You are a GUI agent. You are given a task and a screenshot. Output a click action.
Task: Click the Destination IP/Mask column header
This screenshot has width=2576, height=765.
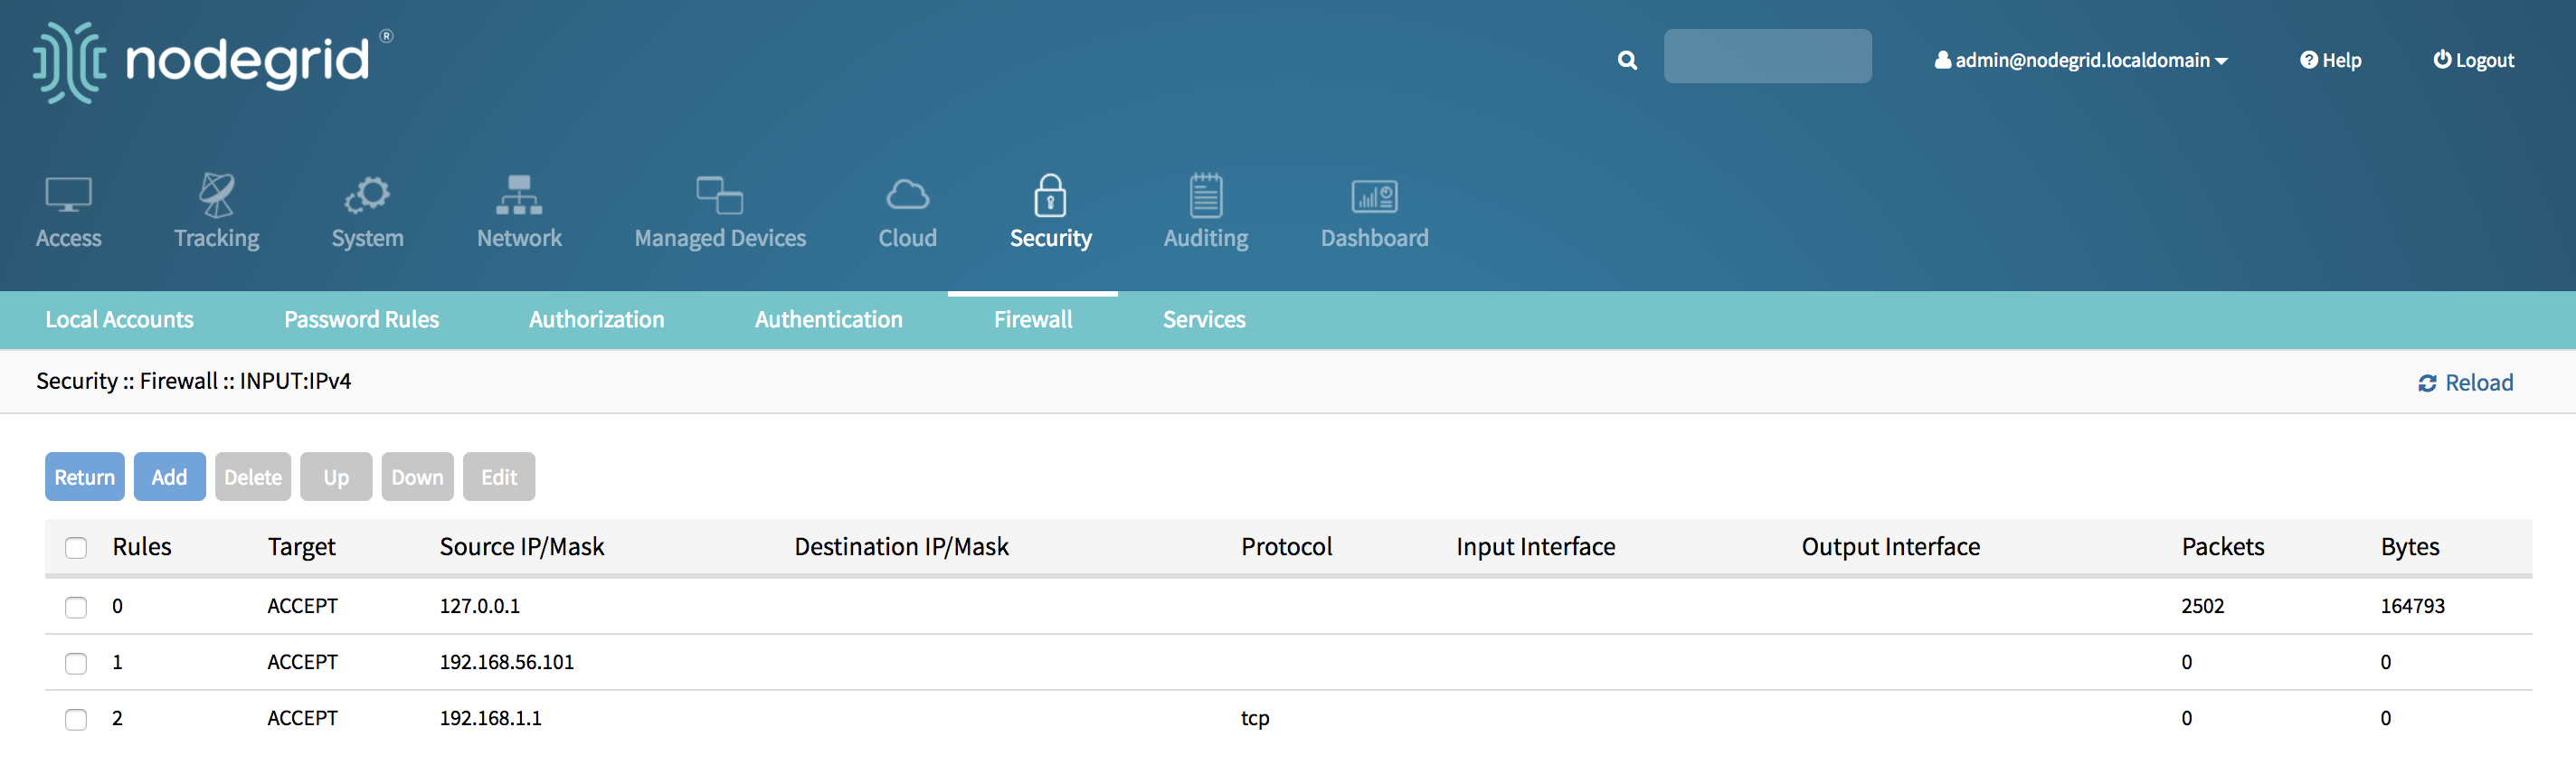pyautogui.click(x=901, y=547)
